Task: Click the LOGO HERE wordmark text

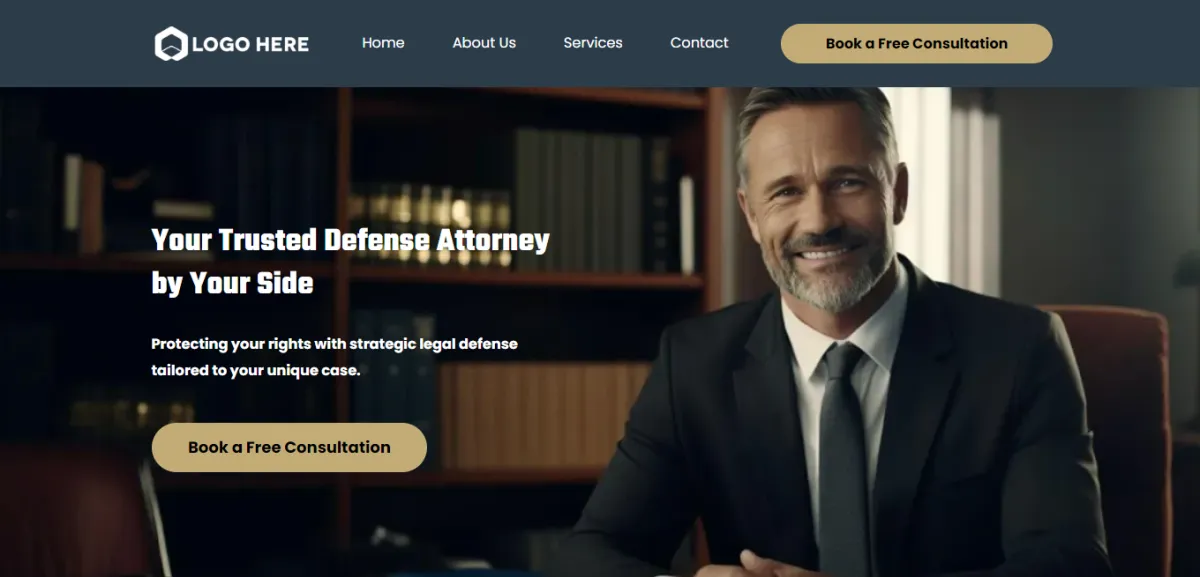Action: pos(250,44)
